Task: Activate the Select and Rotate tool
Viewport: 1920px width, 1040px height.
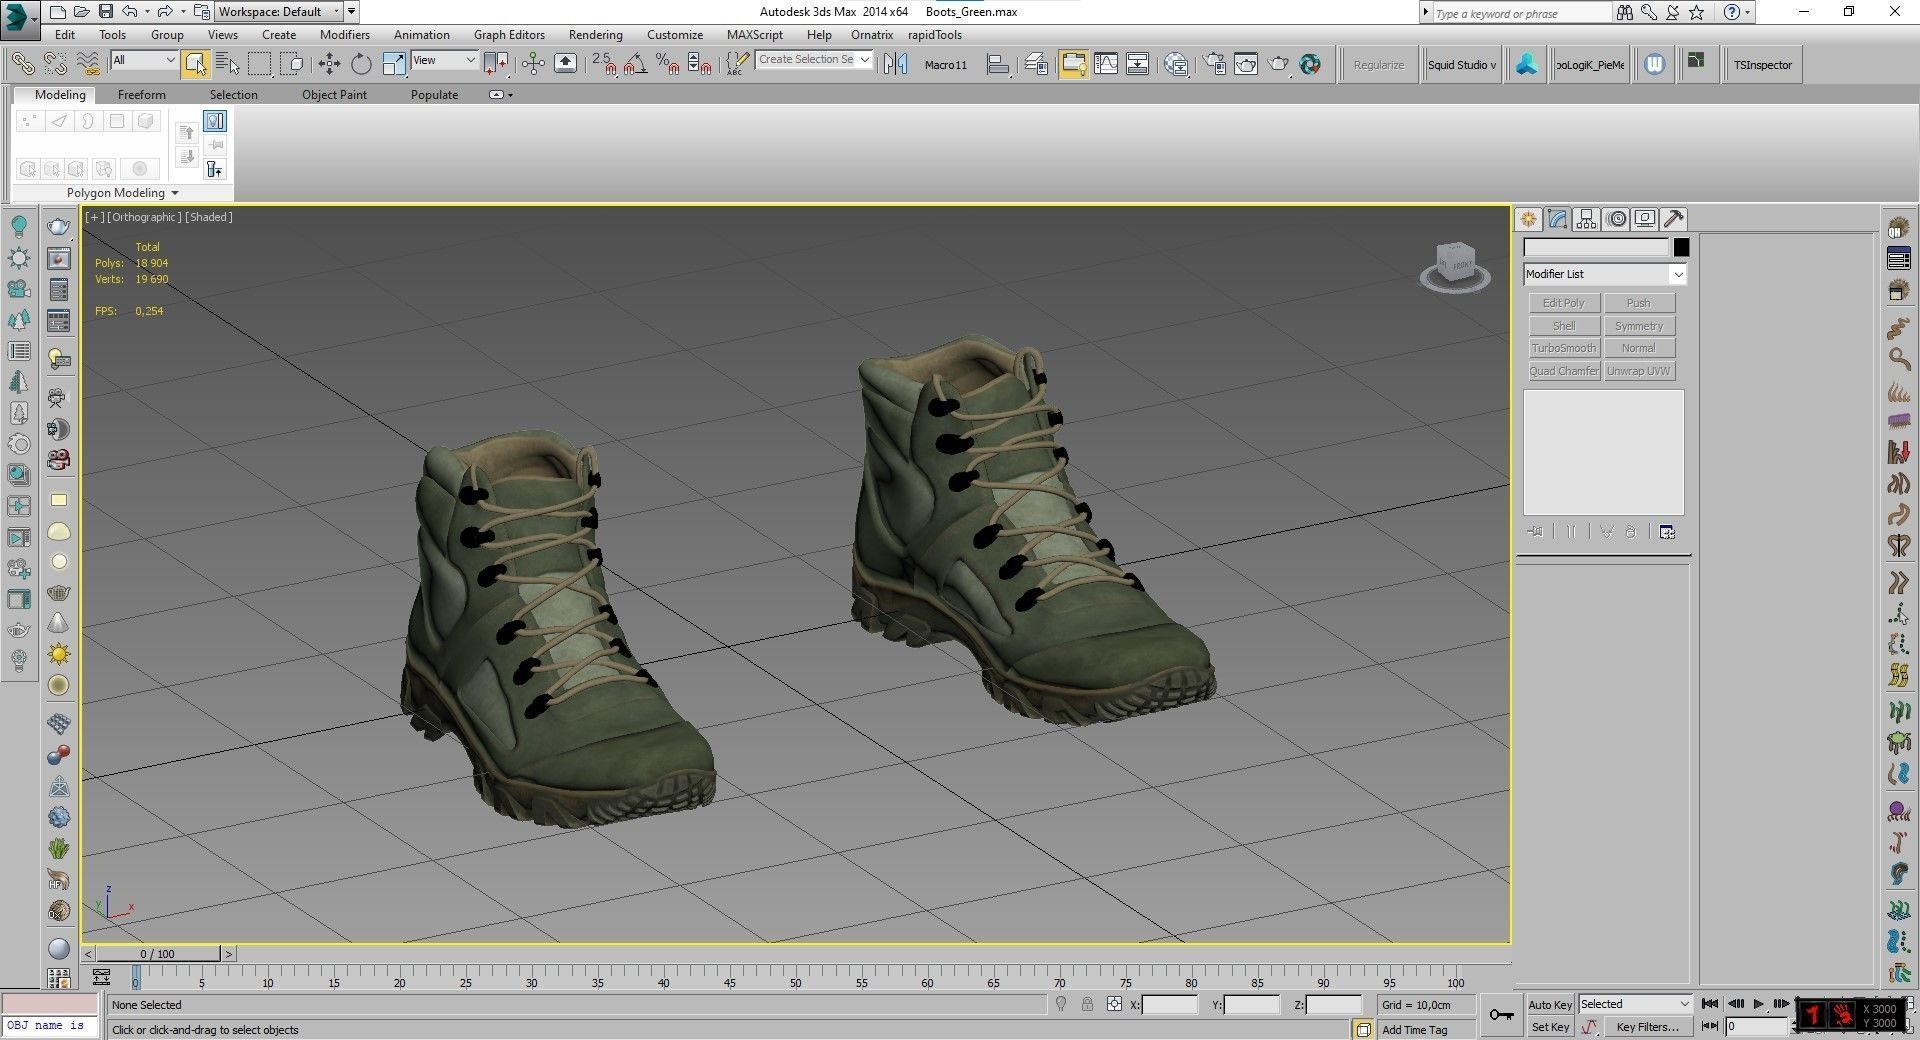Action: point(361,64)
